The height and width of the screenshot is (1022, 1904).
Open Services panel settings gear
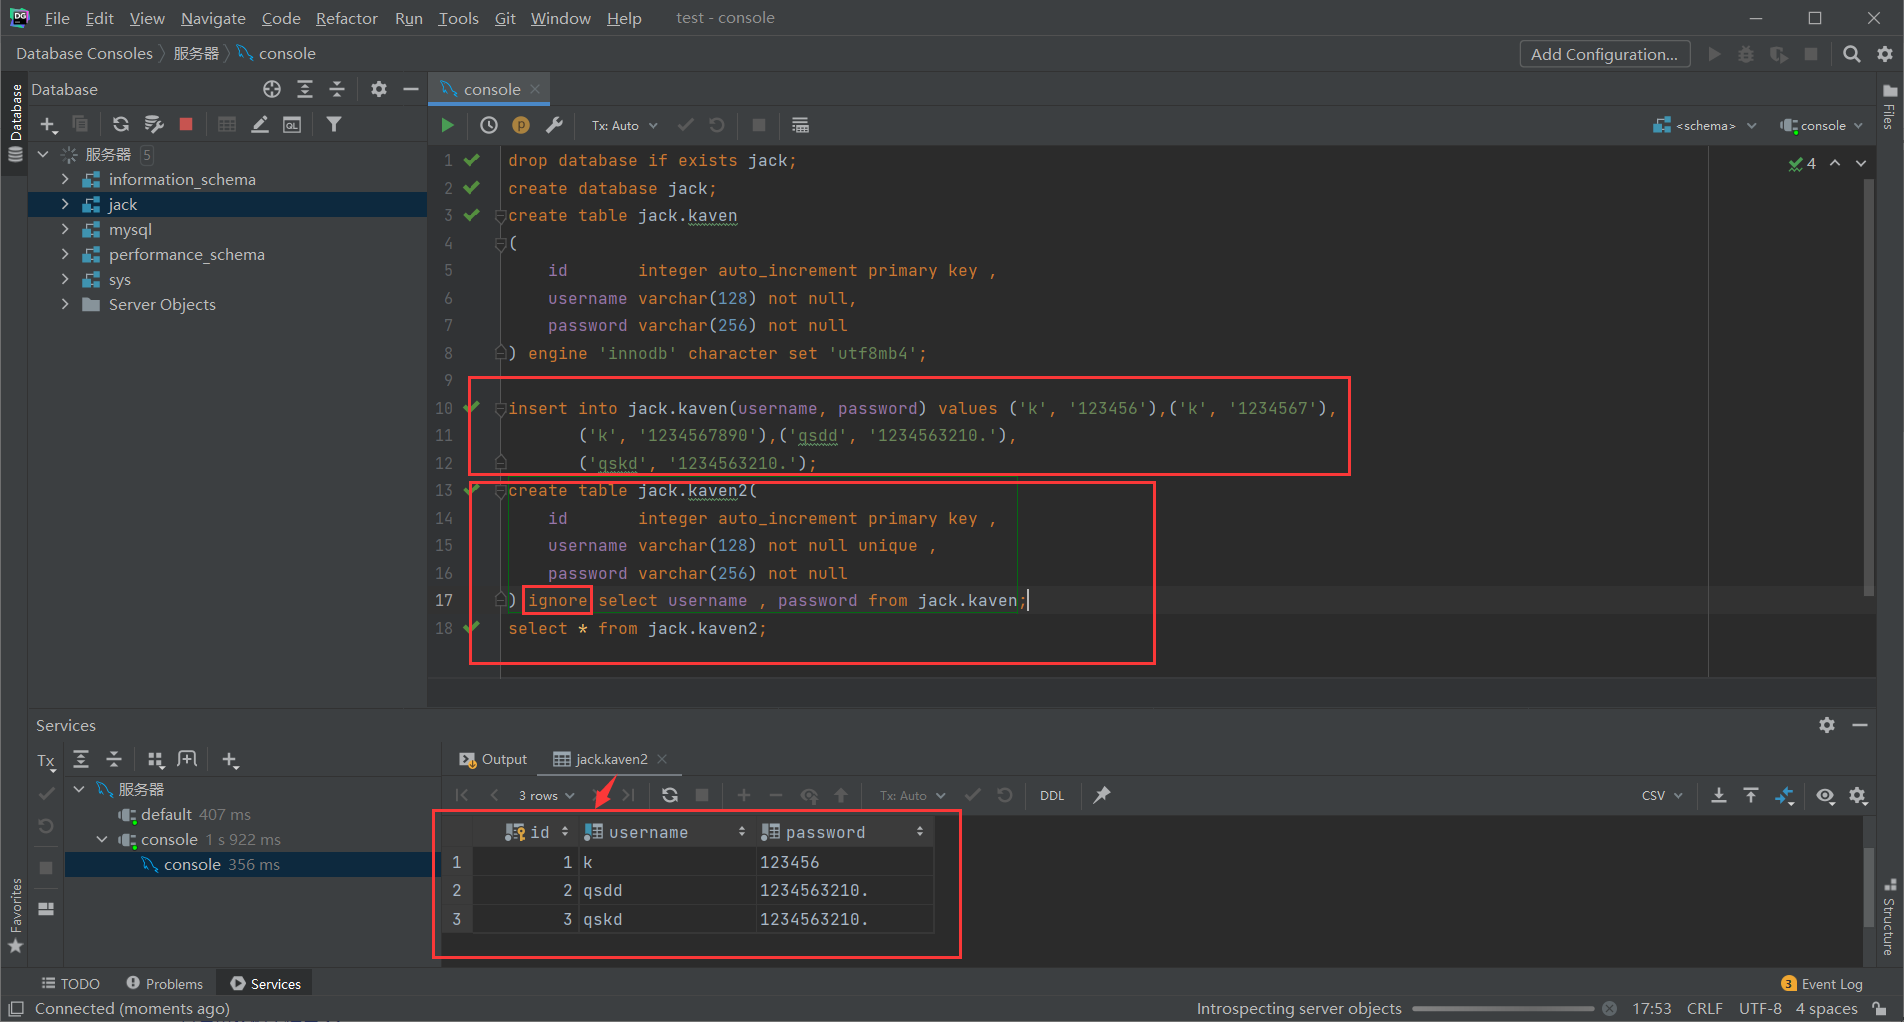[x=1827, y=725]
